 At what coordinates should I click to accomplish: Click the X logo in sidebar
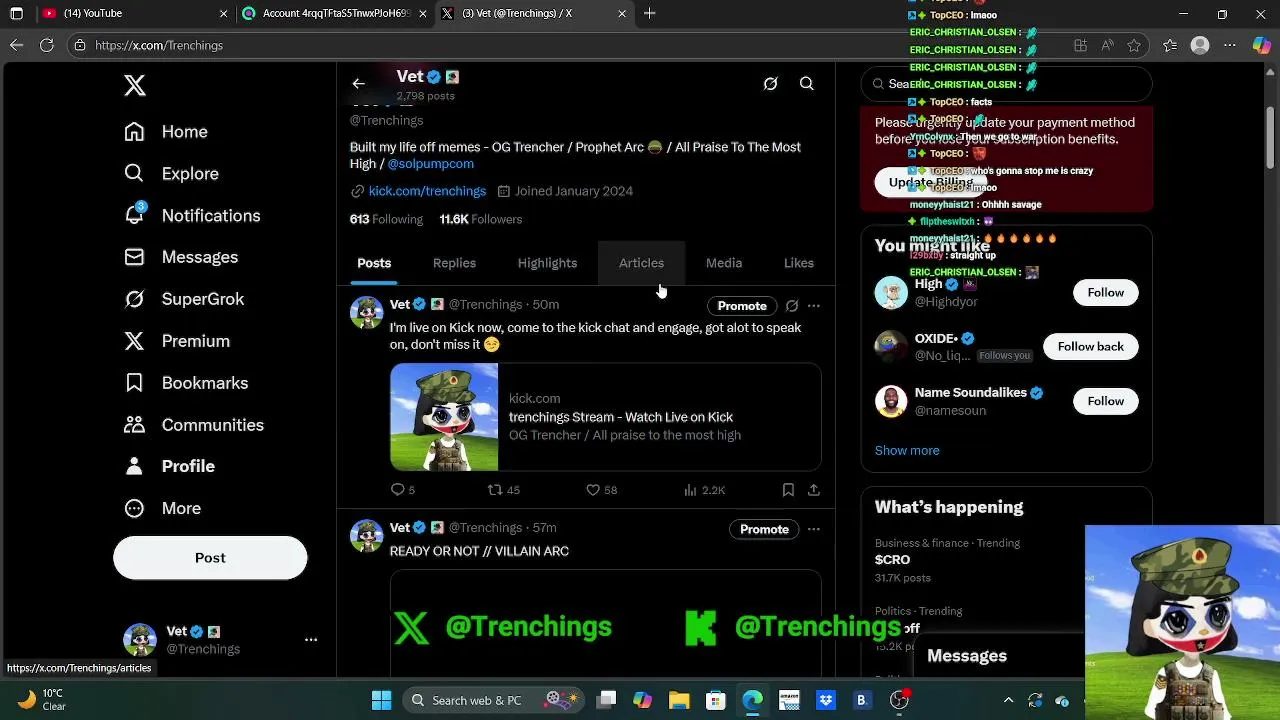[135, 85]
